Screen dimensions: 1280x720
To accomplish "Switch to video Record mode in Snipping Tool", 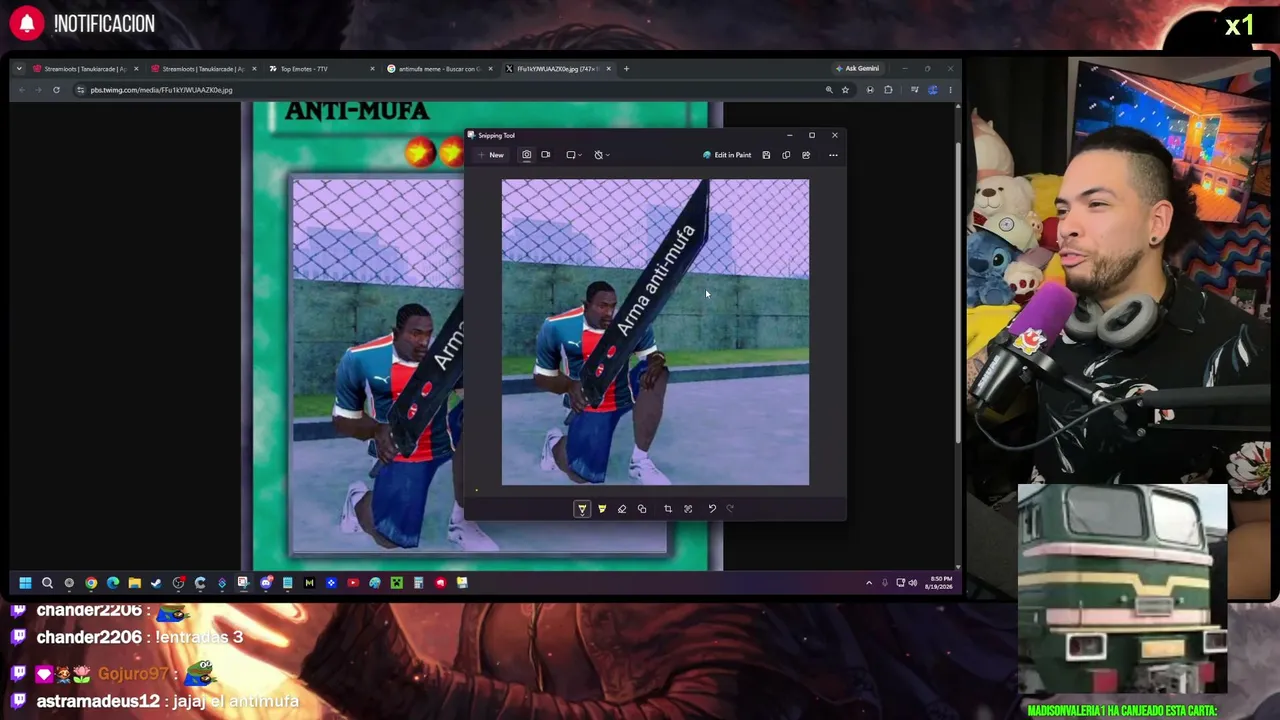I will tap(545, 155).
